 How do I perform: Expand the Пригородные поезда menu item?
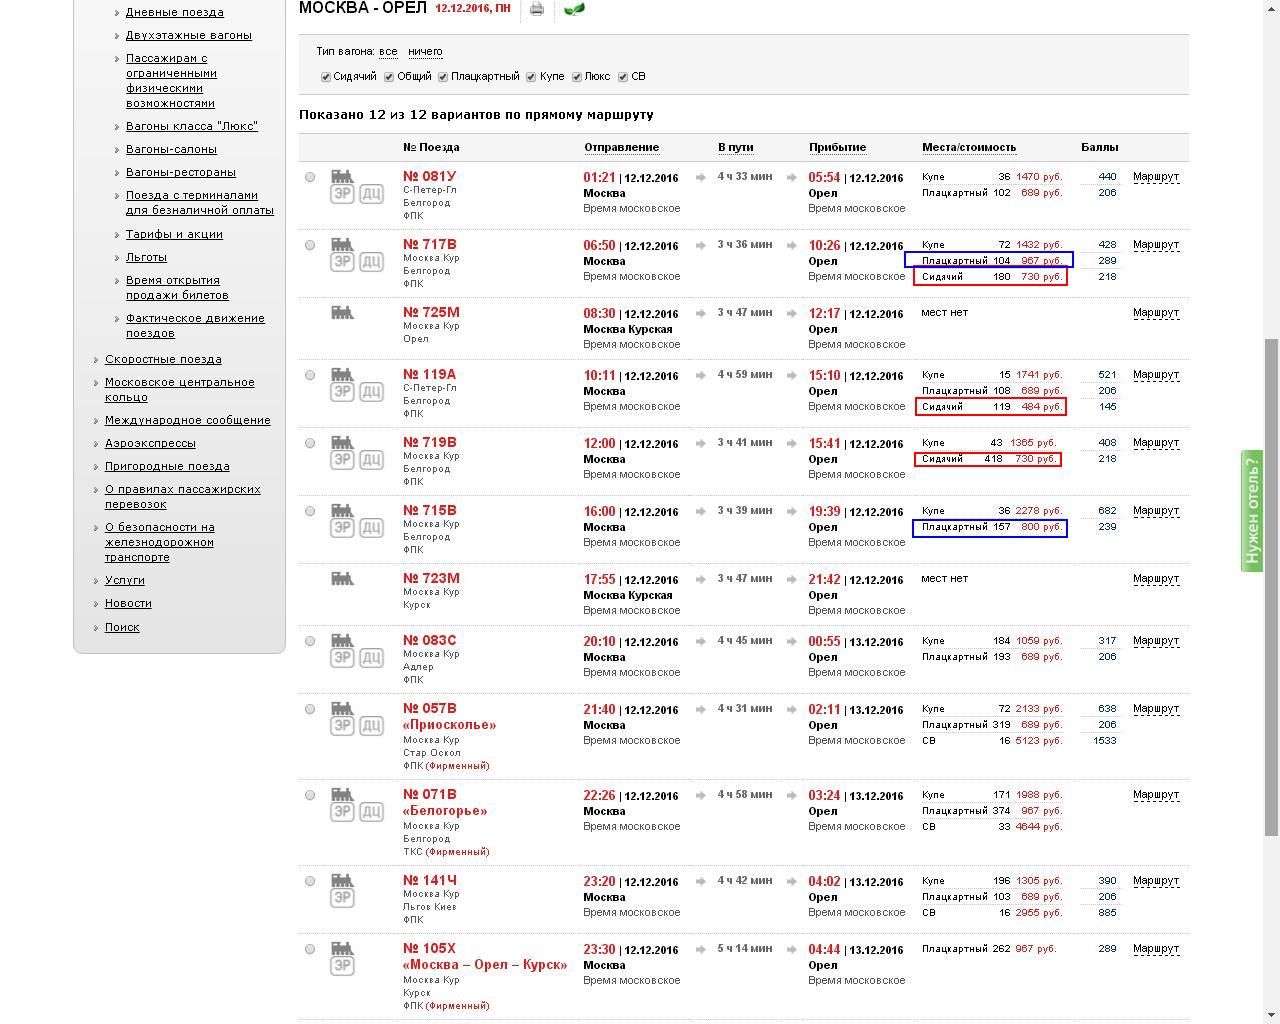[167, 466]
